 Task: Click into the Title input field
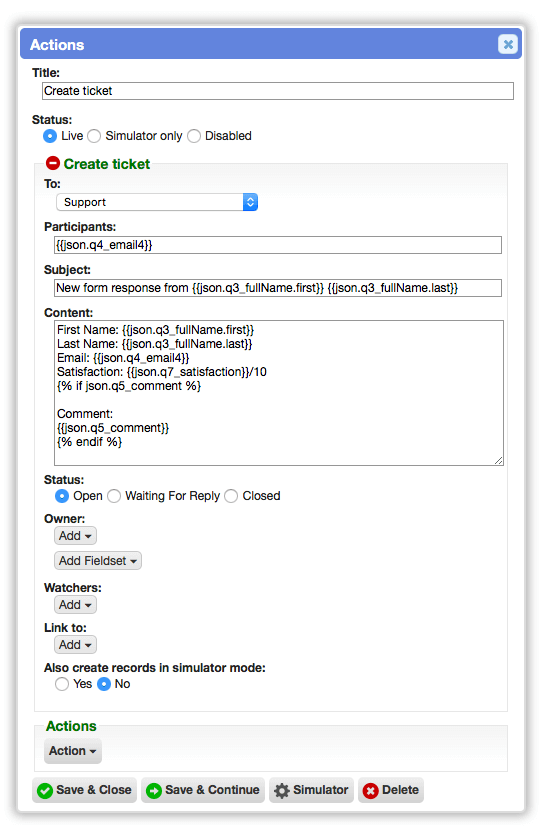tap(278, 91)
